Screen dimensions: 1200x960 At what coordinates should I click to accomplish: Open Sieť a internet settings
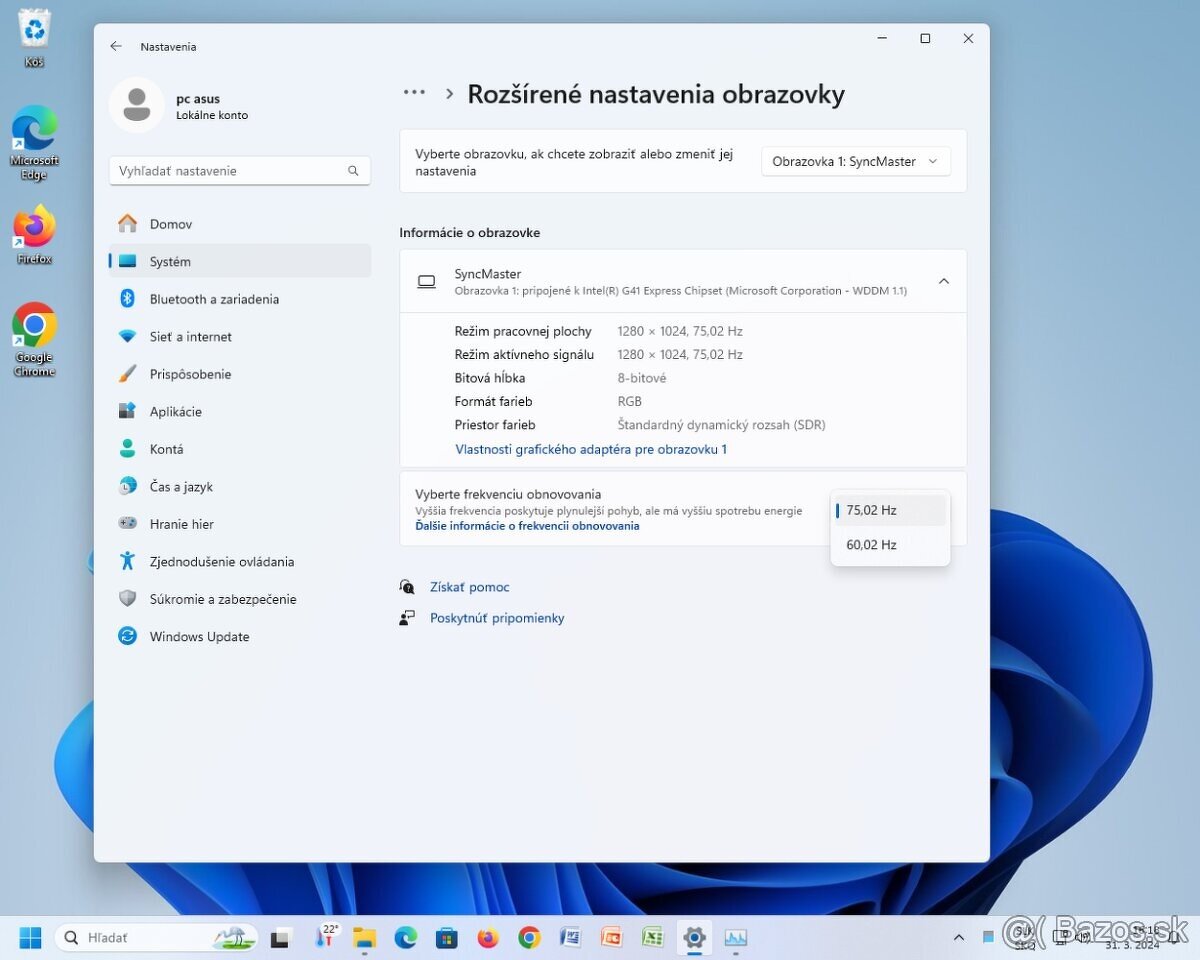click(191, 337)
